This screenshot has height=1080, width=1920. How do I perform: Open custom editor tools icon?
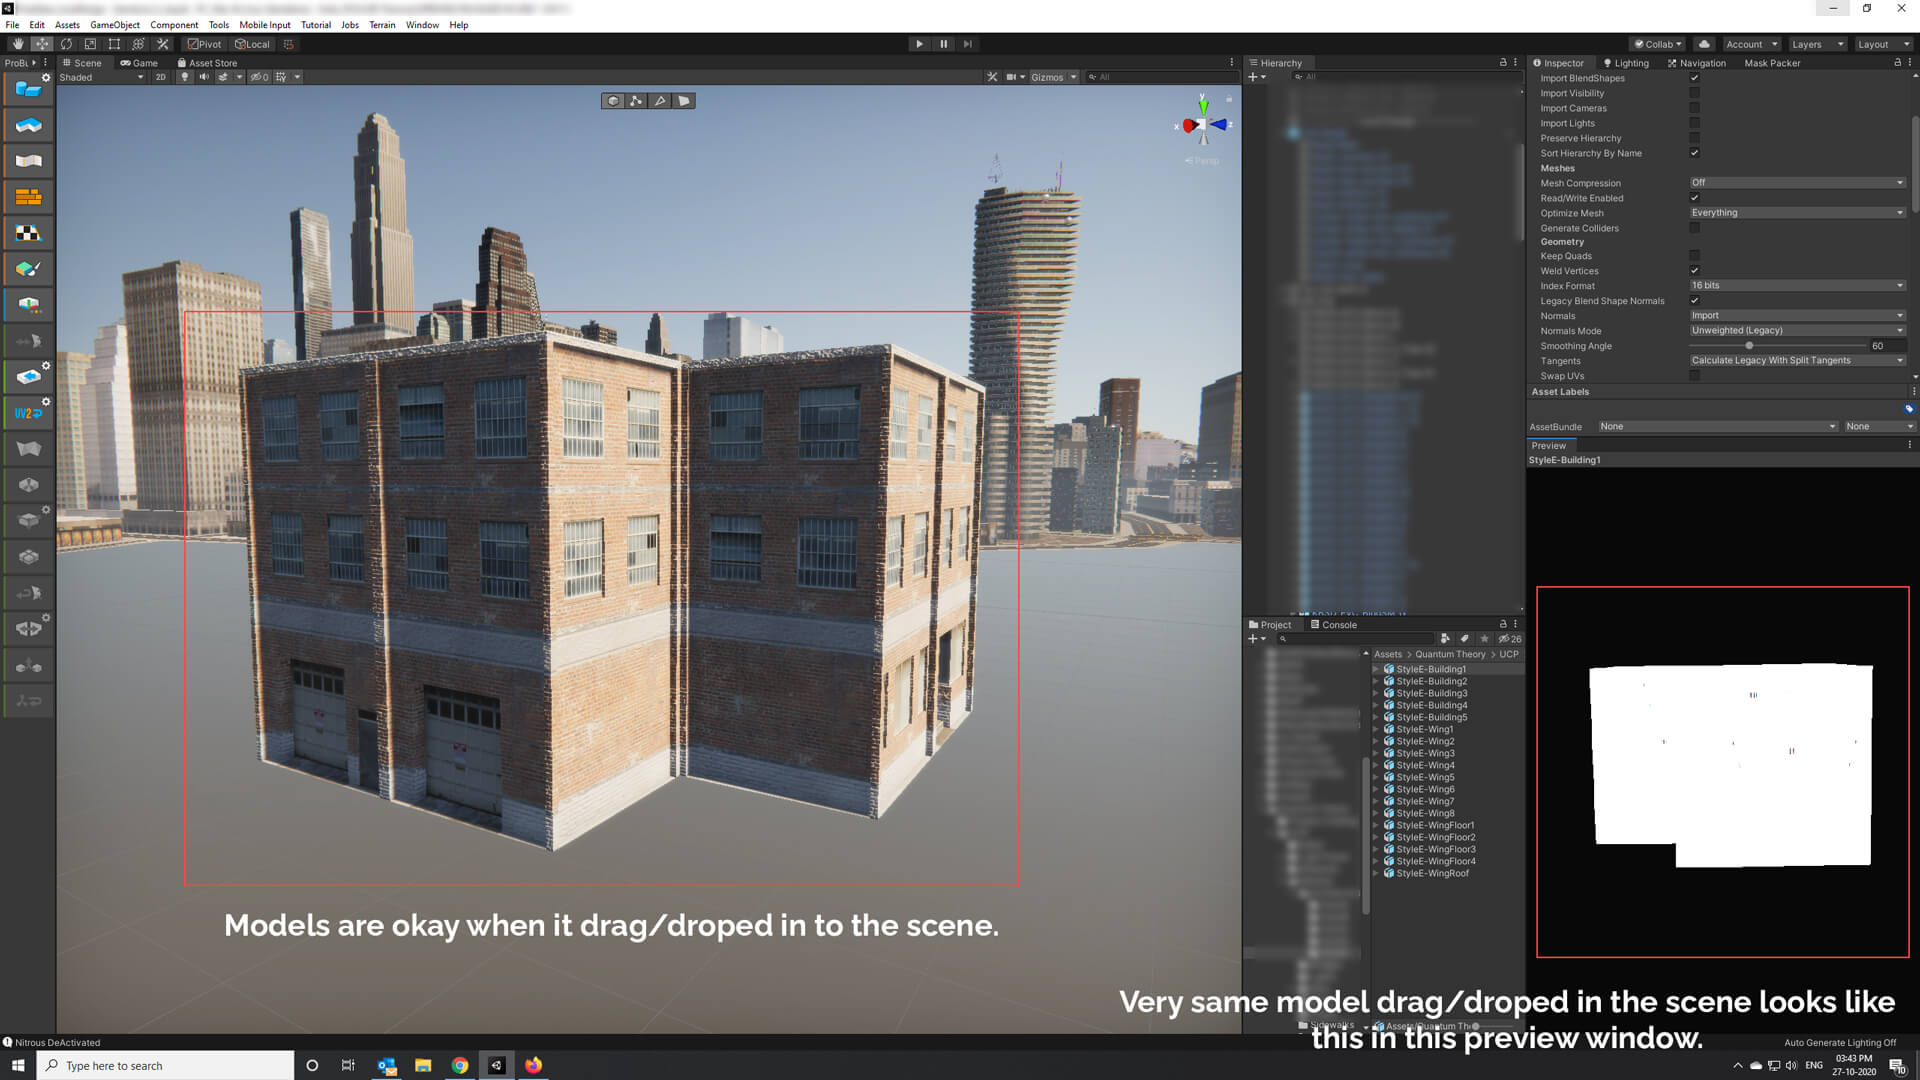(163, 44)
